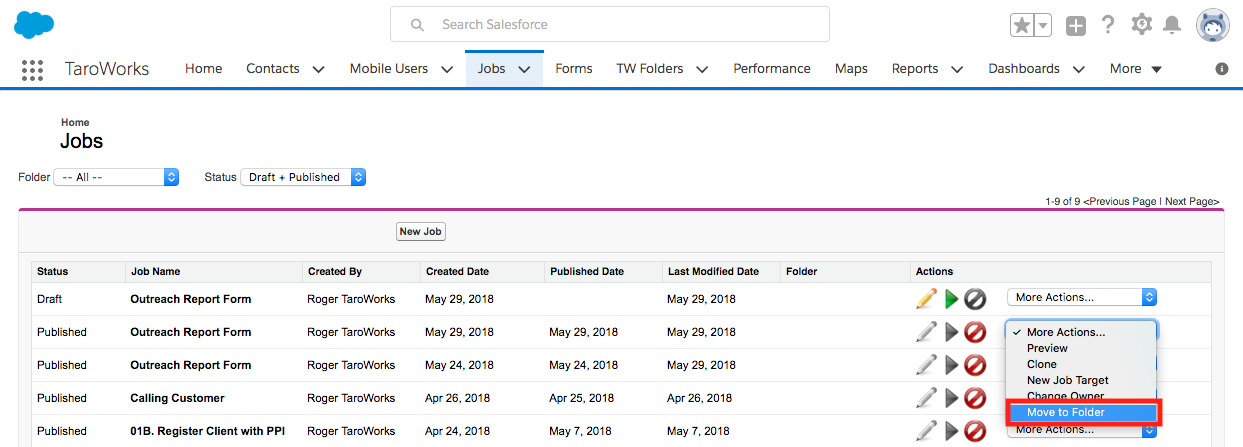Image resolution: width=1243 pixels, height=447 pixels.
Task: Open the Calling Customer job link
Action: 177,398
